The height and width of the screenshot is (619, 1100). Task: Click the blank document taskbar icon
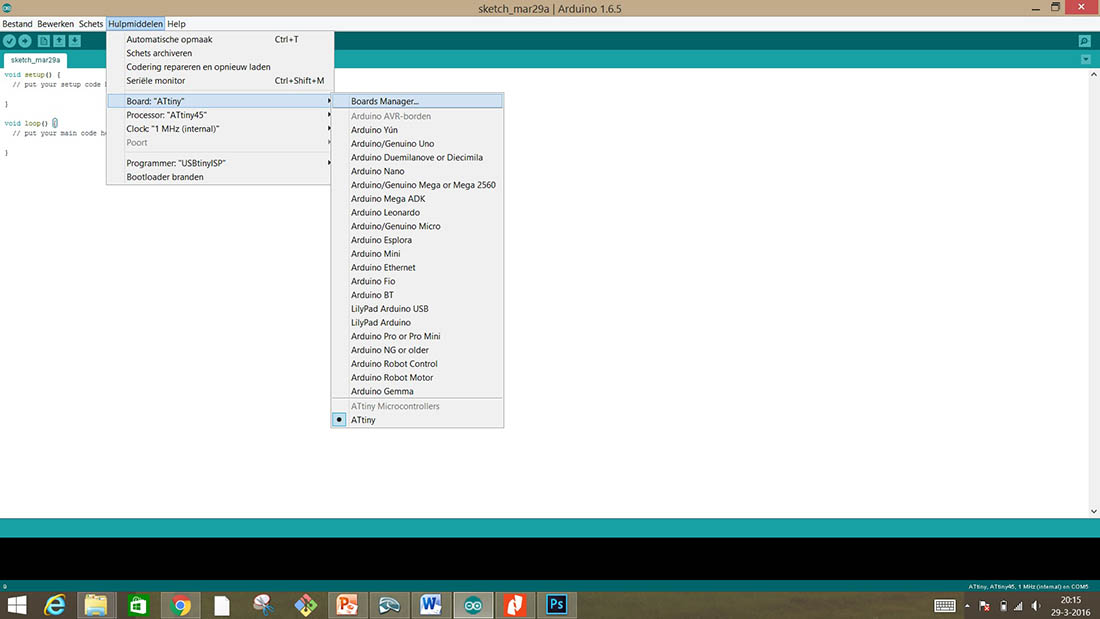[x=222, y=604]
